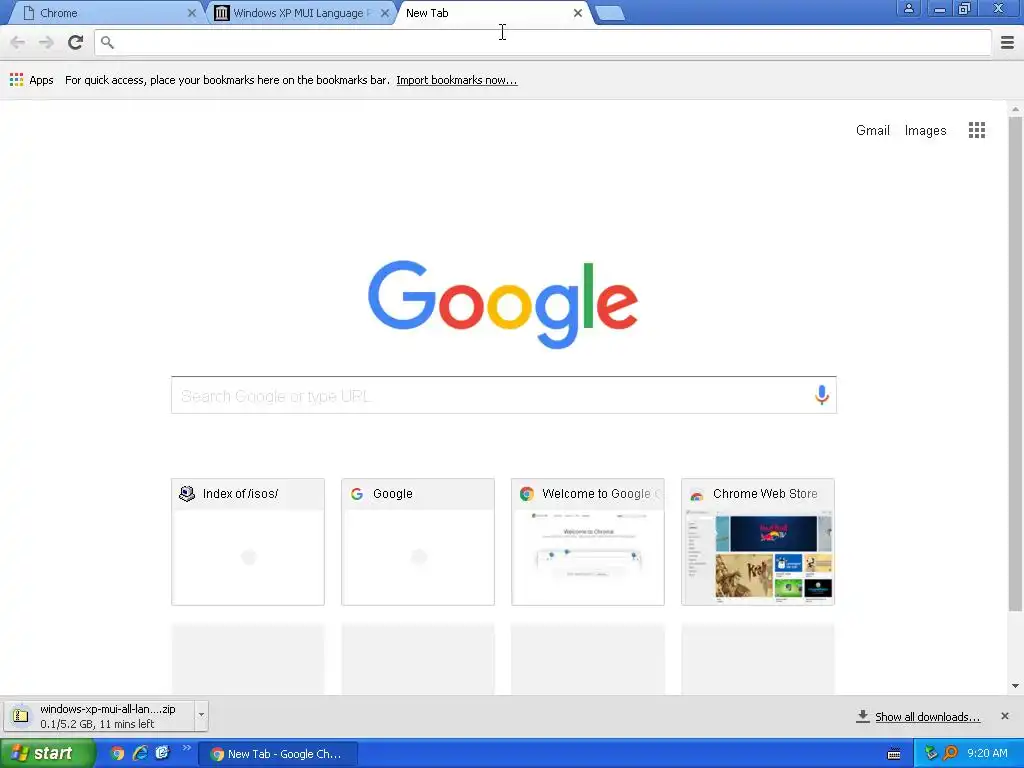Viewport: 1024px width, 768px height.
Task: Click the page scrollbar up arrow
Action: click(x=1015, y=108)
